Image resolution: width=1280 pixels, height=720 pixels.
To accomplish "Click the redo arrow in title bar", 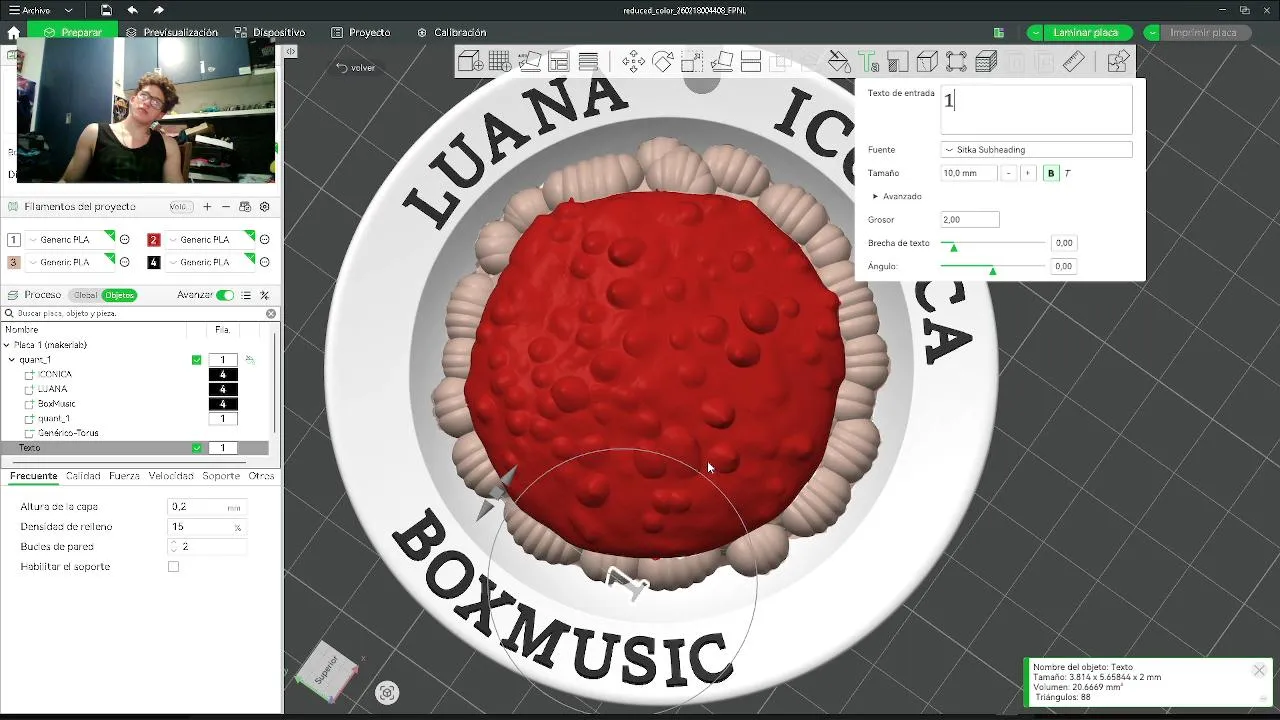I will (x=158, y=10).
